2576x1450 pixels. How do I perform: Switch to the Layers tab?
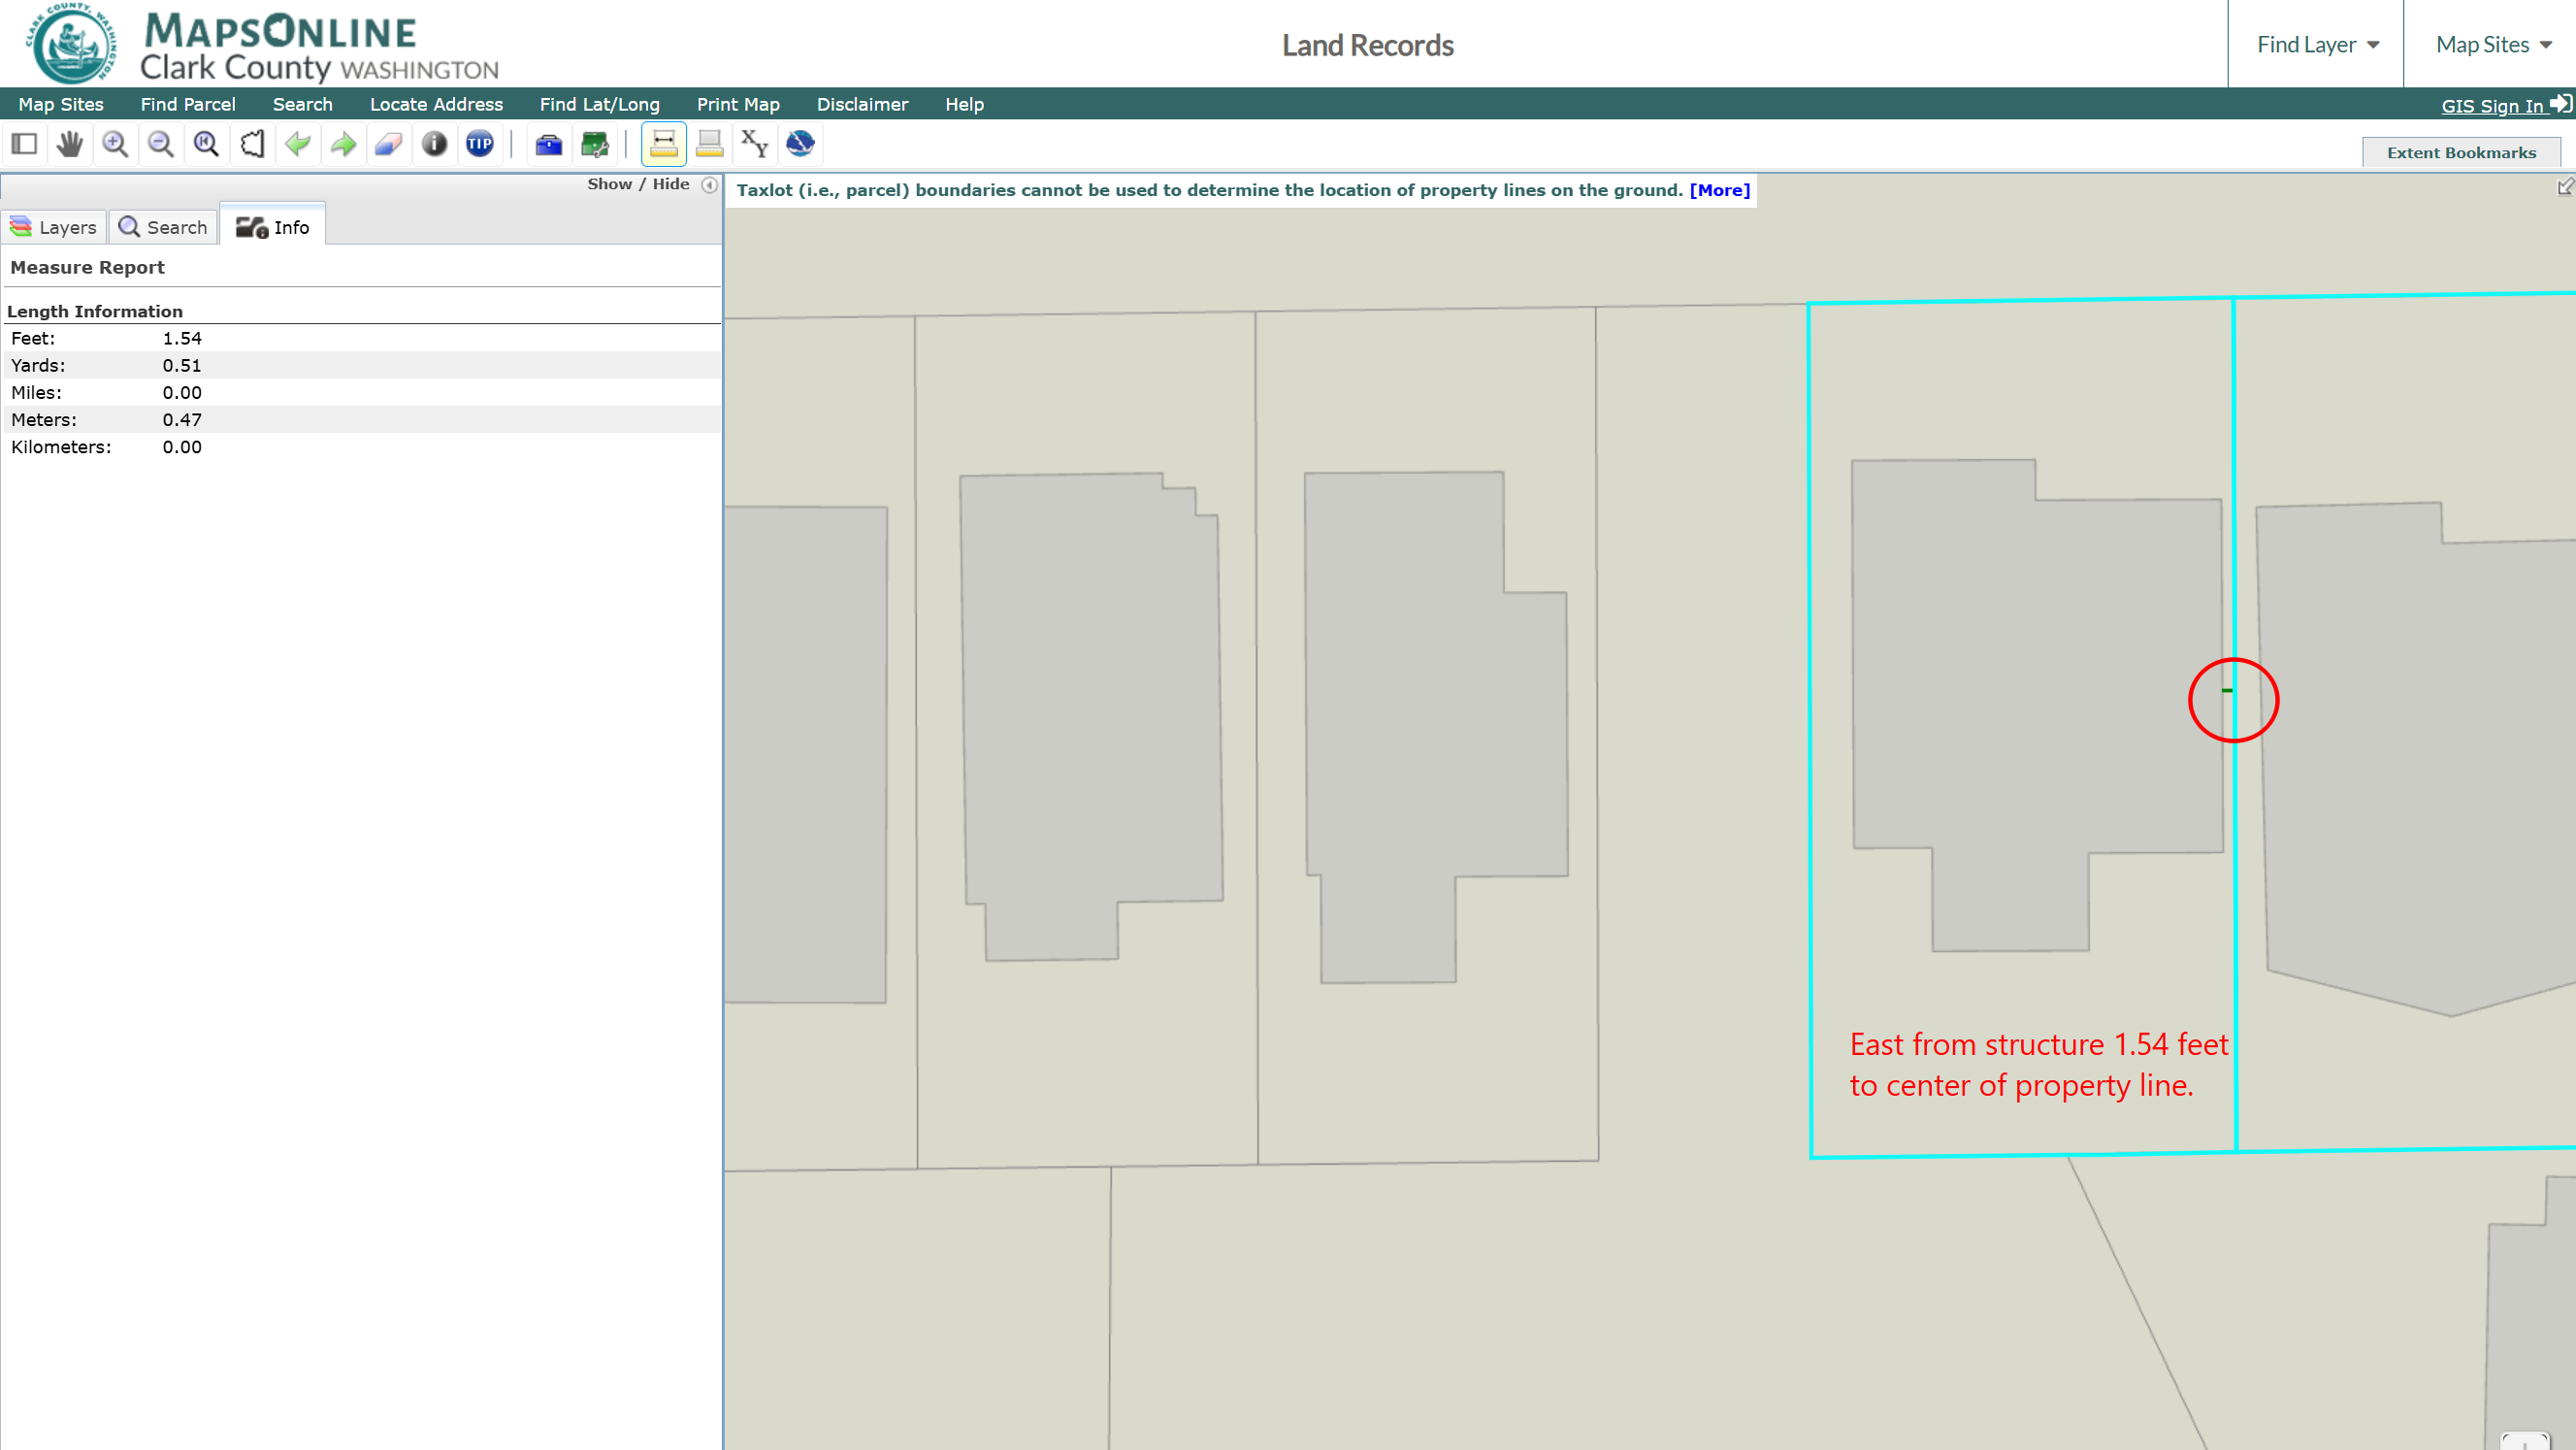click(x=54, y=227)
